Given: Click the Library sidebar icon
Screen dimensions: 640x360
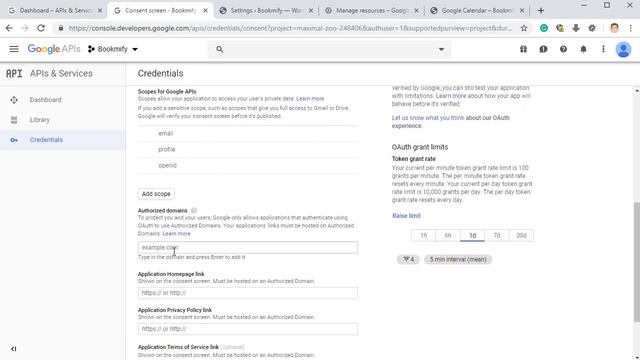Looking at the screenshot, I should point(14,120).
